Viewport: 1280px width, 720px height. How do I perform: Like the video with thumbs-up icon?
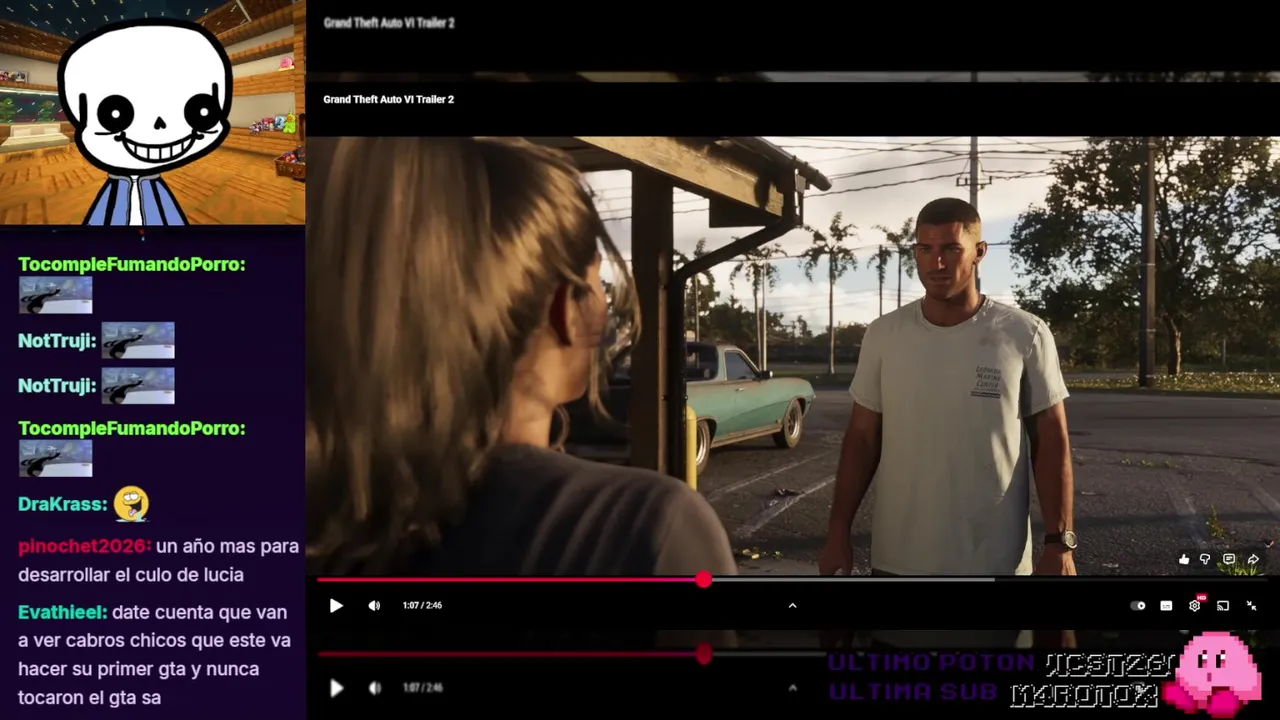point(1184,559)
